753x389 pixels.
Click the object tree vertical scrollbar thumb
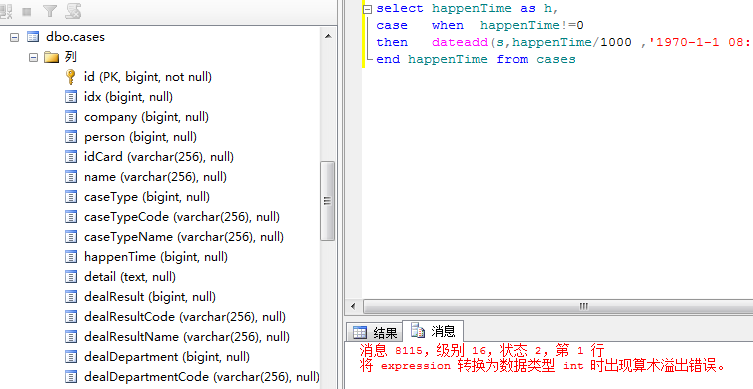pyautogui.click(x=328, y=201)
